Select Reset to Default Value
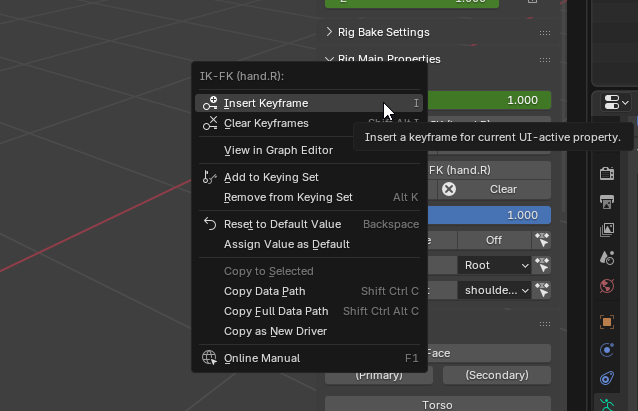The width and height of the screenshot is (638, 411). point(282,224)
